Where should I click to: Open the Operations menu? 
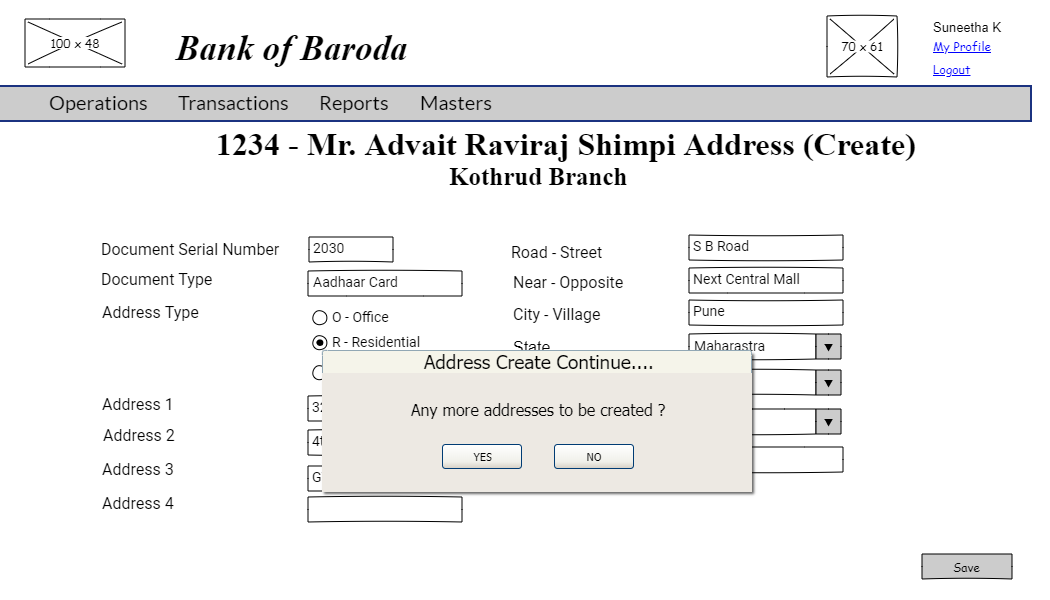[97, 103]
